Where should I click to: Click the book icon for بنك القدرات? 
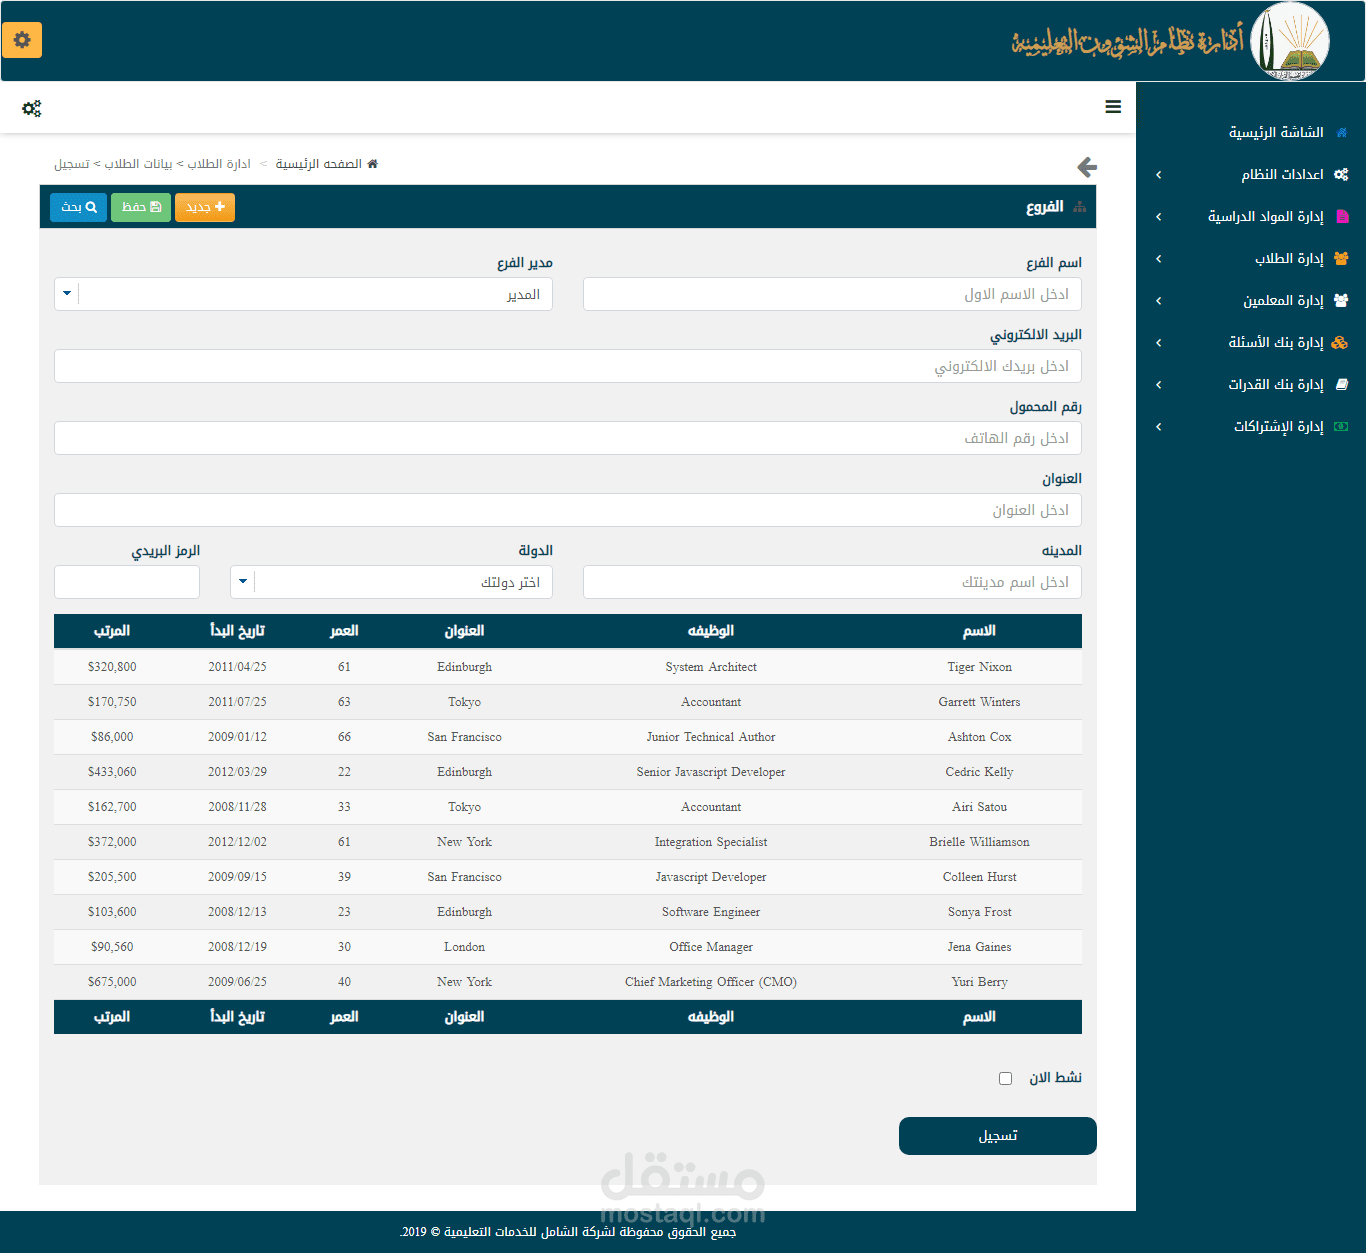1342,384
